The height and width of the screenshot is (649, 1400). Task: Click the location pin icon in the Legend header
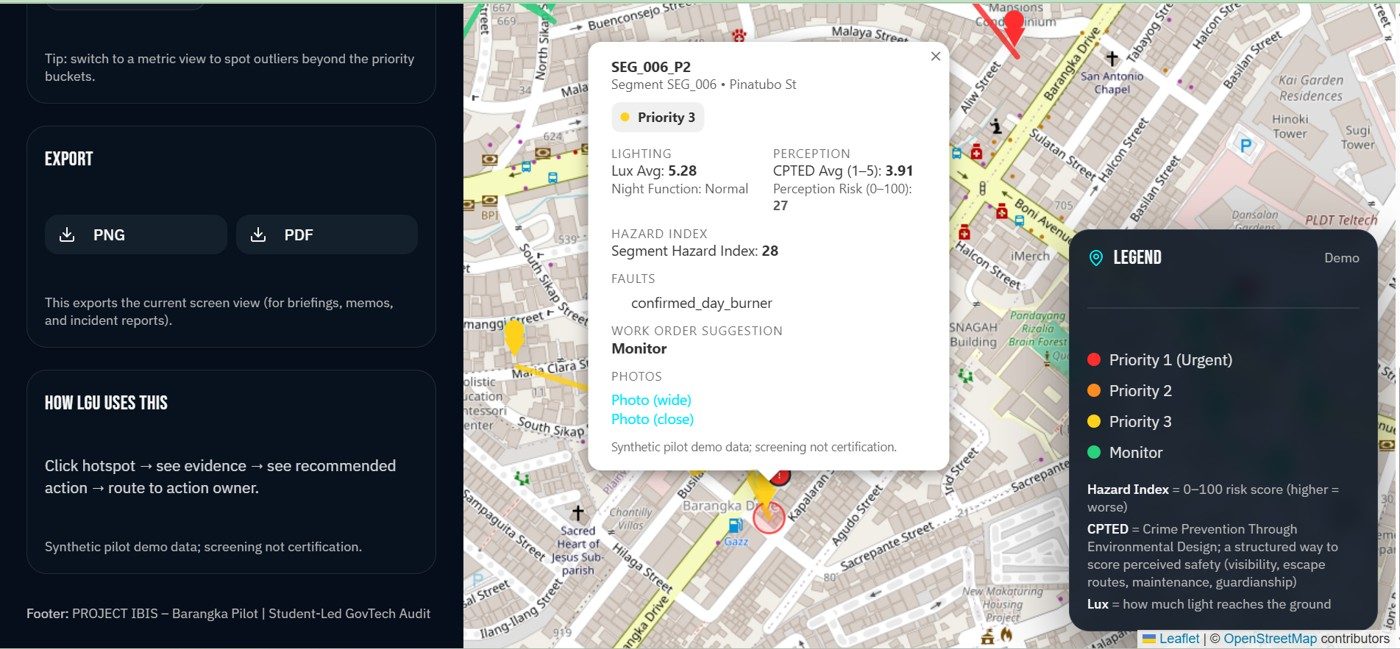pos(1096,258)
